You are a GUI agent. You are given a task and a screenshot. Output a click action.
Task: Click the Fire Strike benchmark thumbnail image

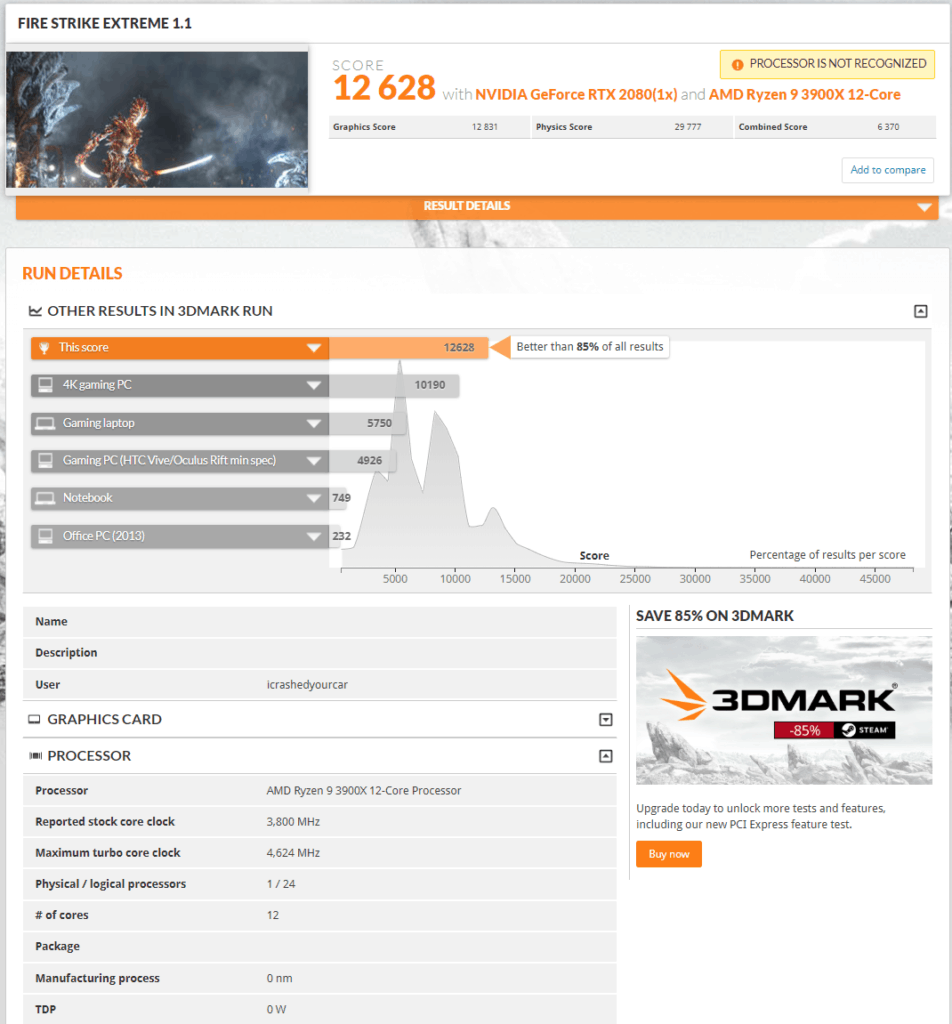pos(158,119)
